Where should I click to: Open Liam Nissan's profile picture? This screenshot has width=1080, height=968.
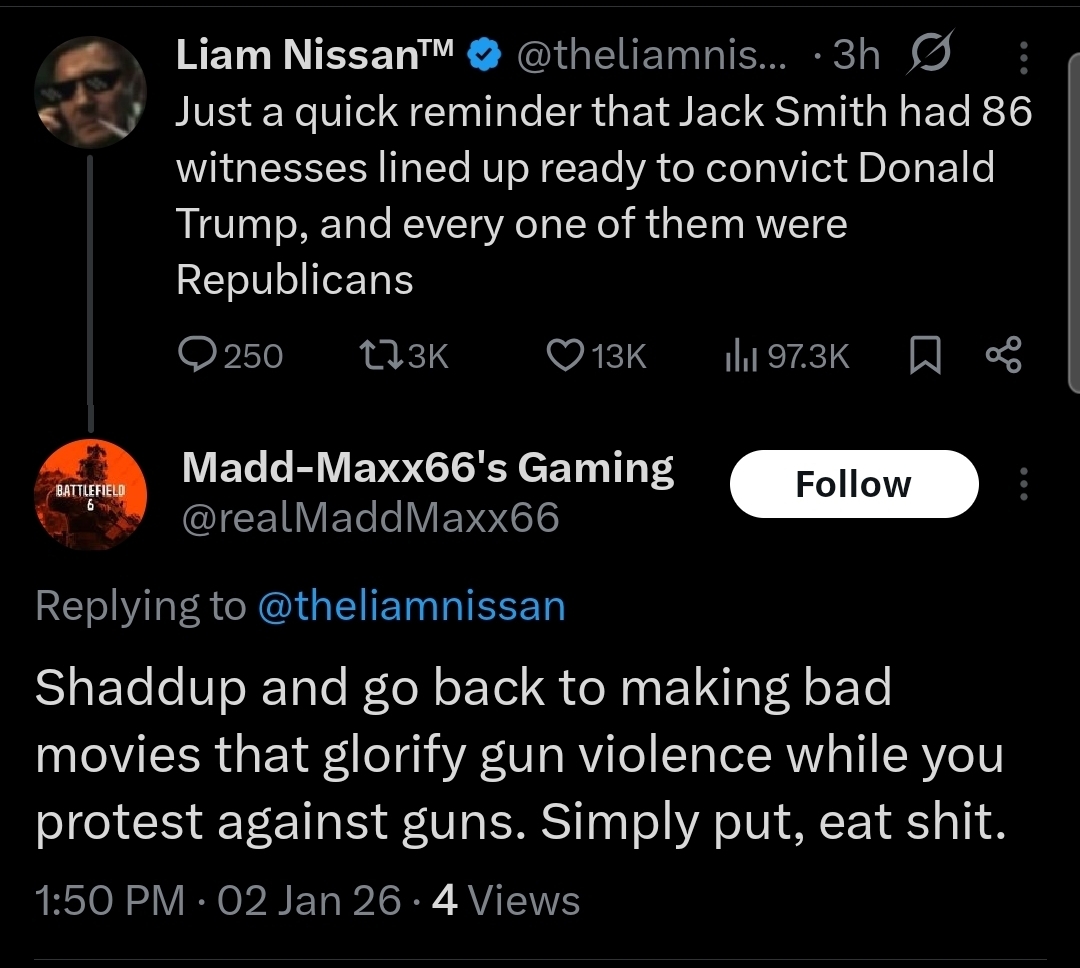[x=91, y=92]
